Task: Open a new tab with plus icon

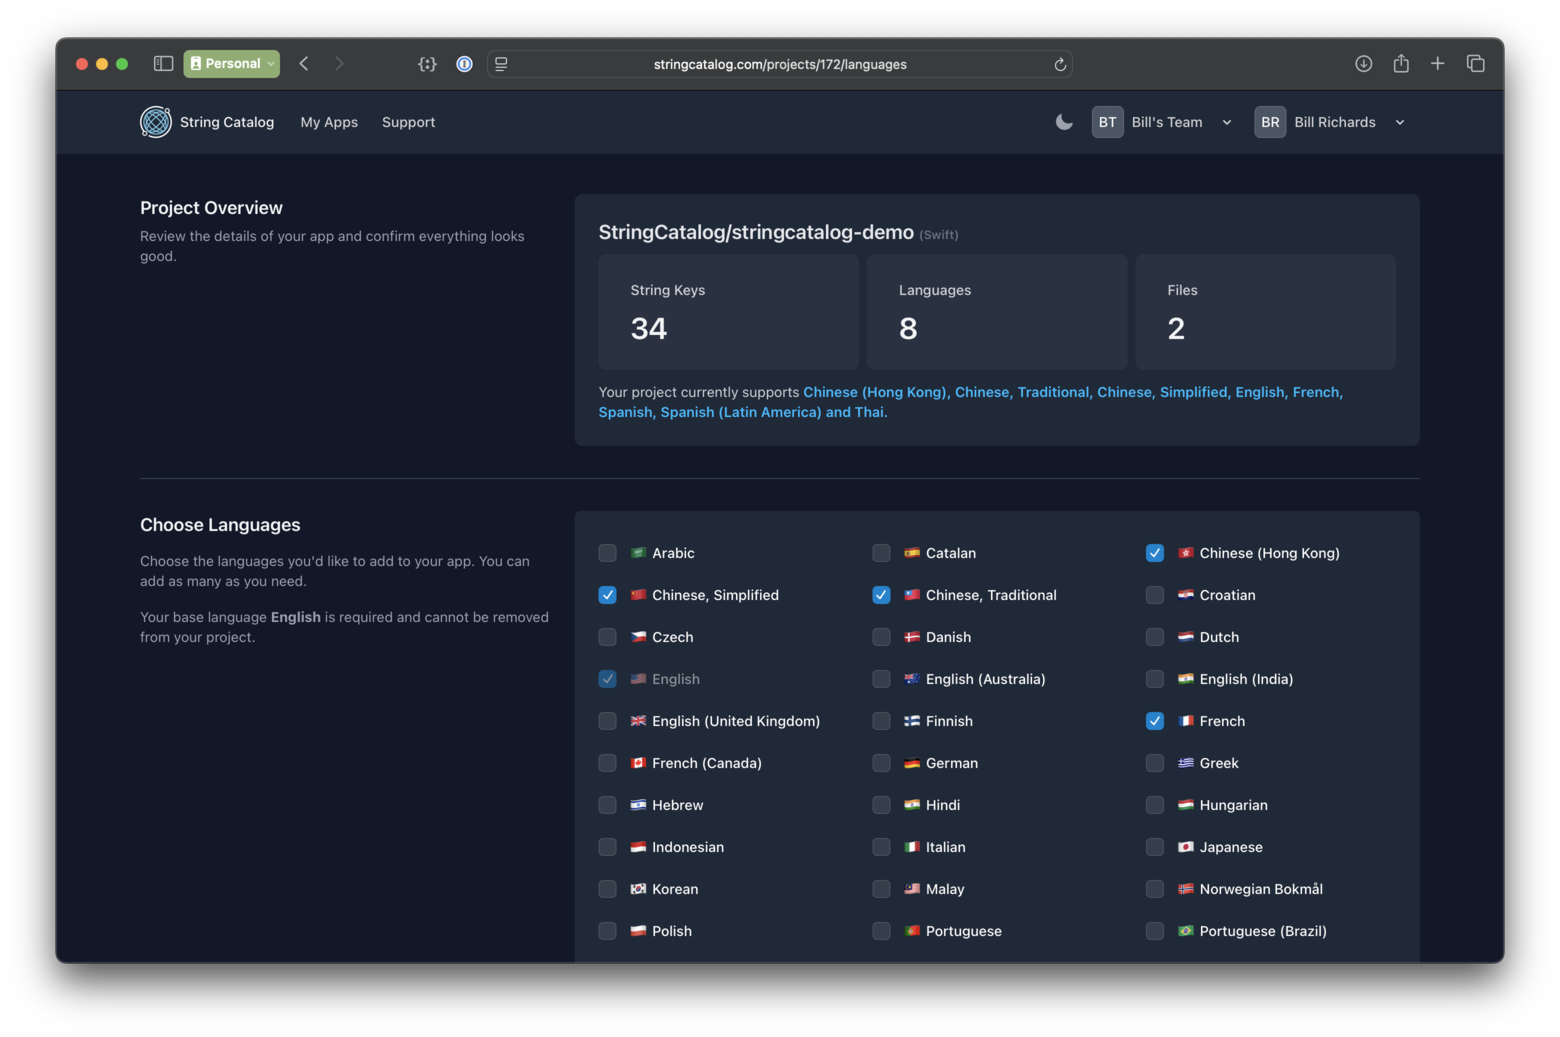Action: 1438,64
